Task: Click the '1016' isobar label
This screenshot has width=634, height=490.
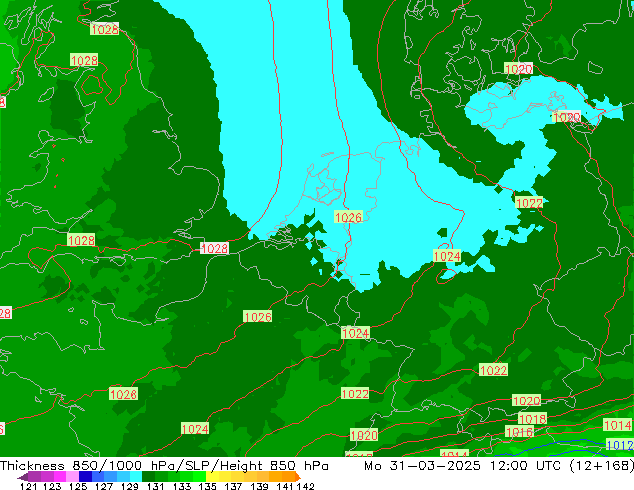Action: 519,432
